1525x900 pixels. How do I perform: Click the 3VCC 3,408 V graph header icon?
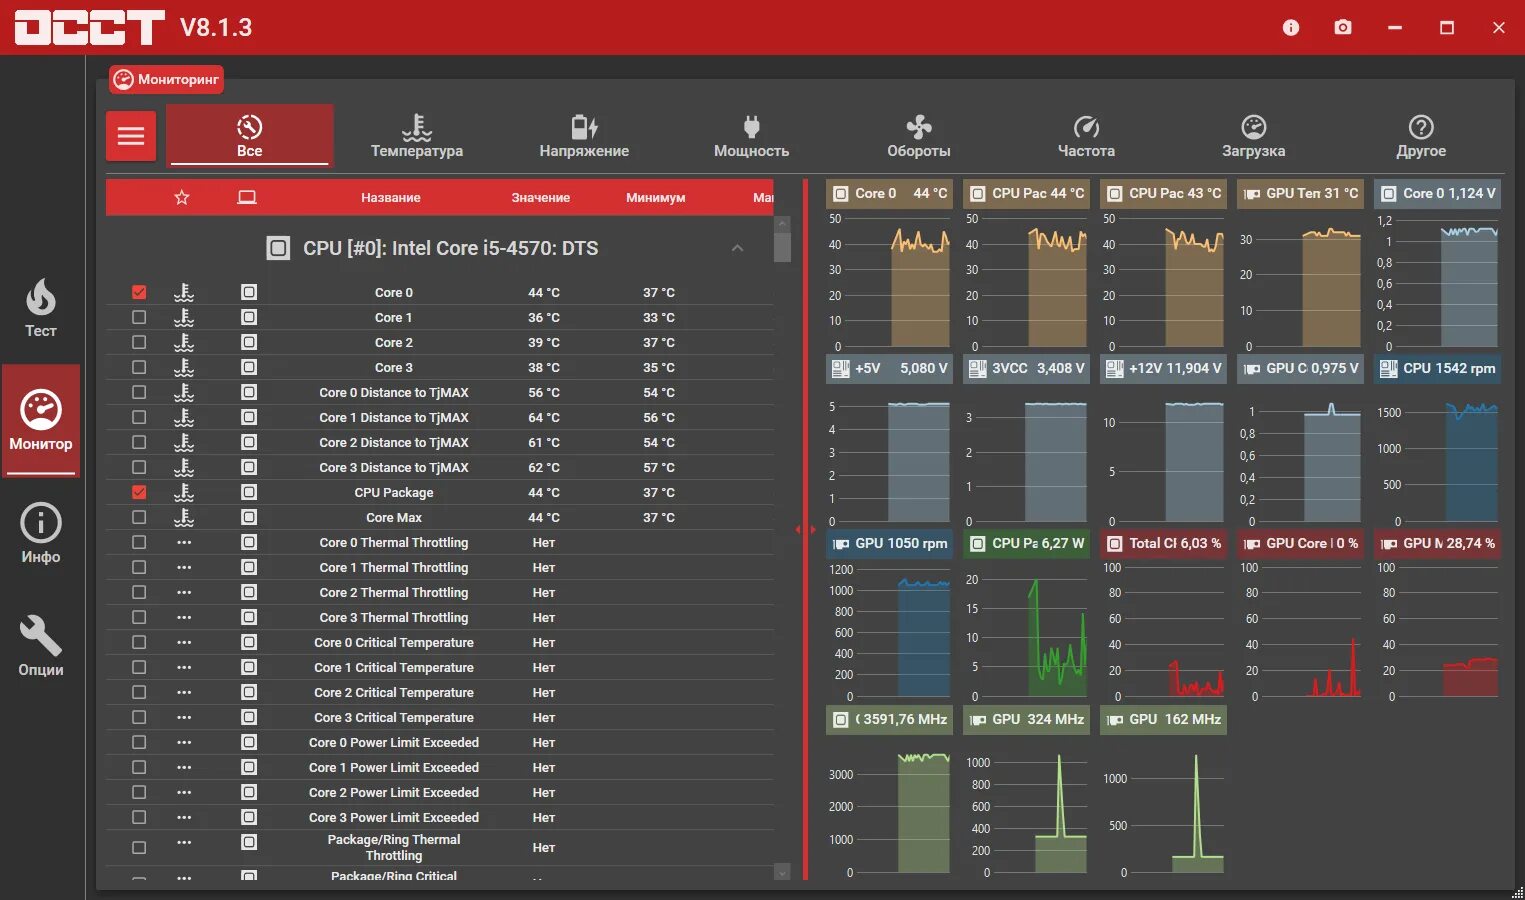coord(977,368)
